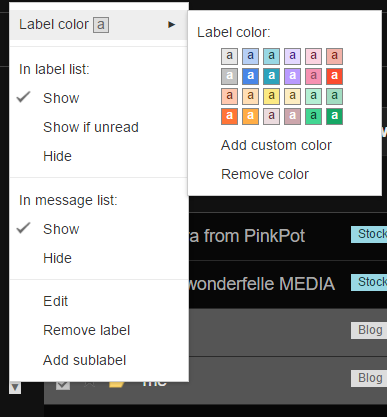Screen dimensions: 387x417
Task: Click Add custom color
Action: [x=276, y=145]
